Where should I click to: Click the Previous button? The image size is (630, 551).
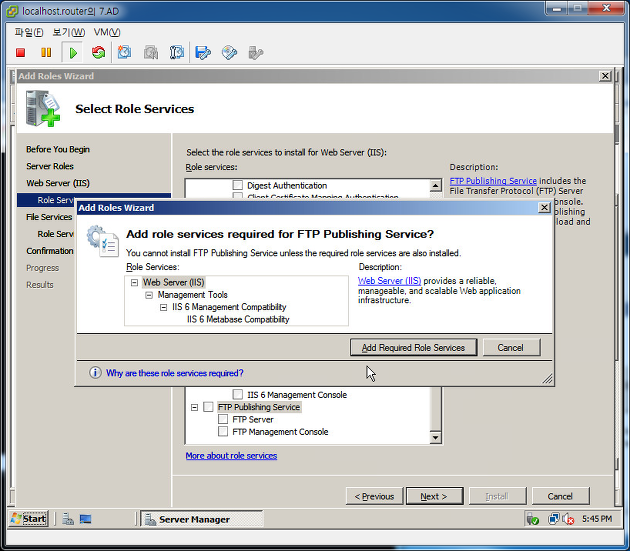[374, 496]
